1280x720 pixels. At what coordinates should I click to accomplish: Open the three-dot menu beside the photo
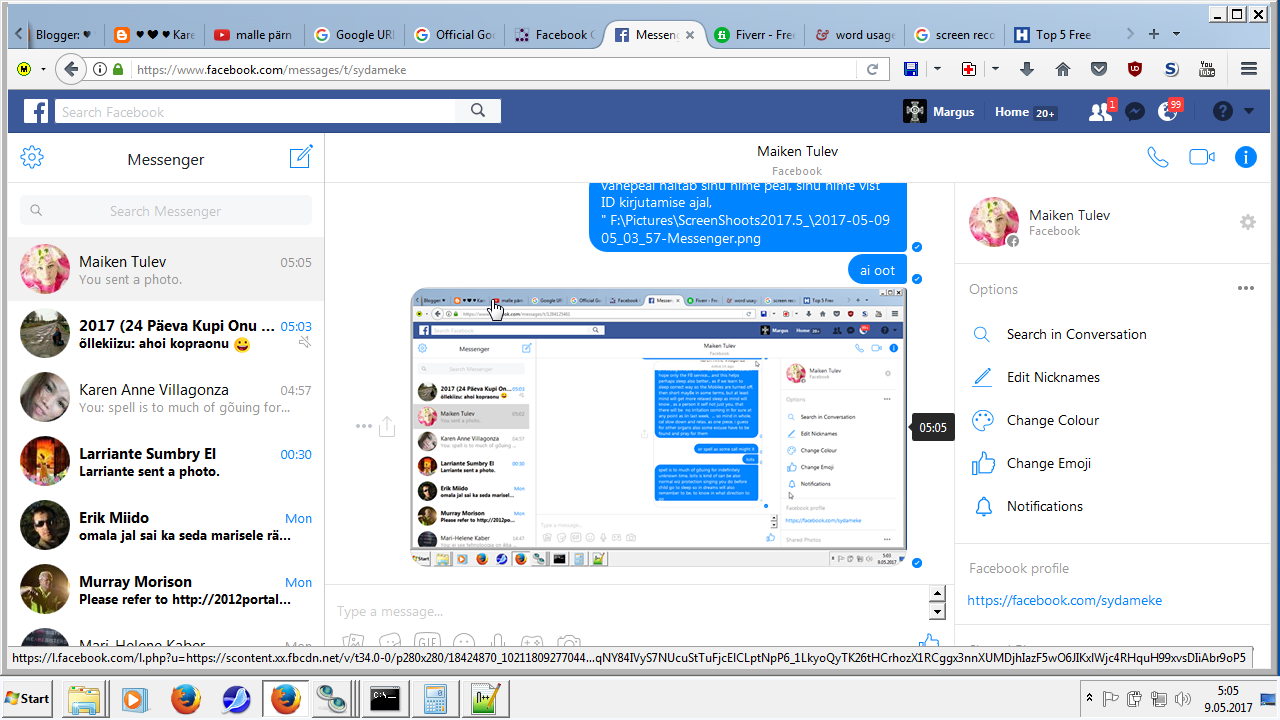[x=364, y=426]
